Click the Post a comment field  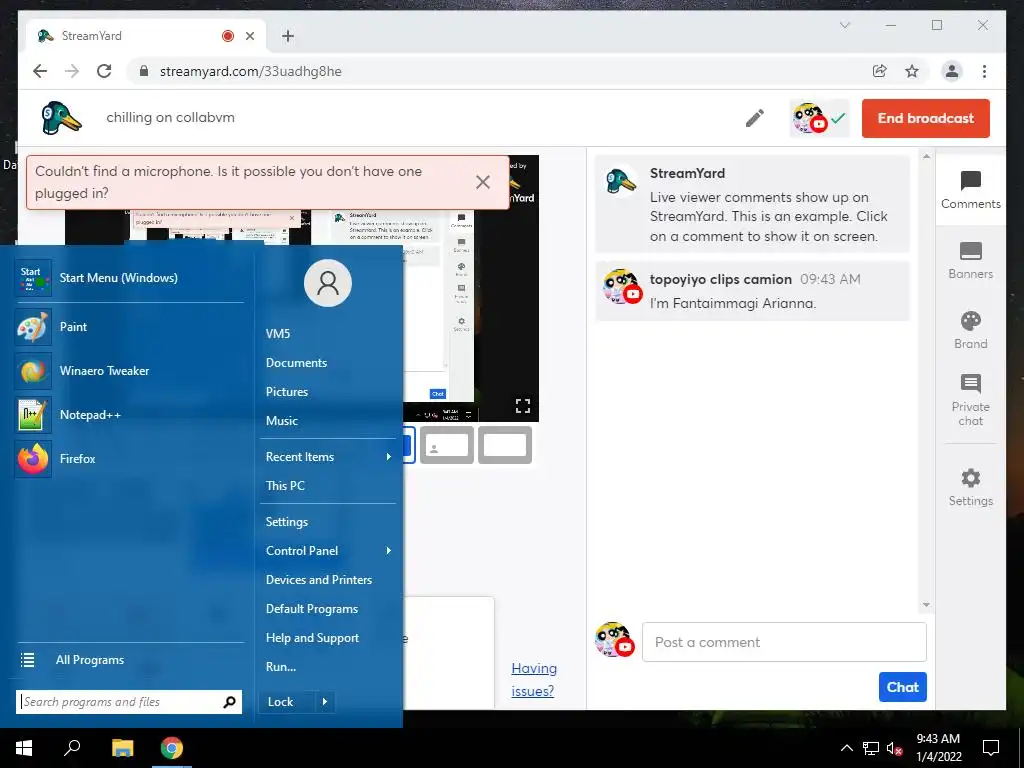[x=784, y=642]
